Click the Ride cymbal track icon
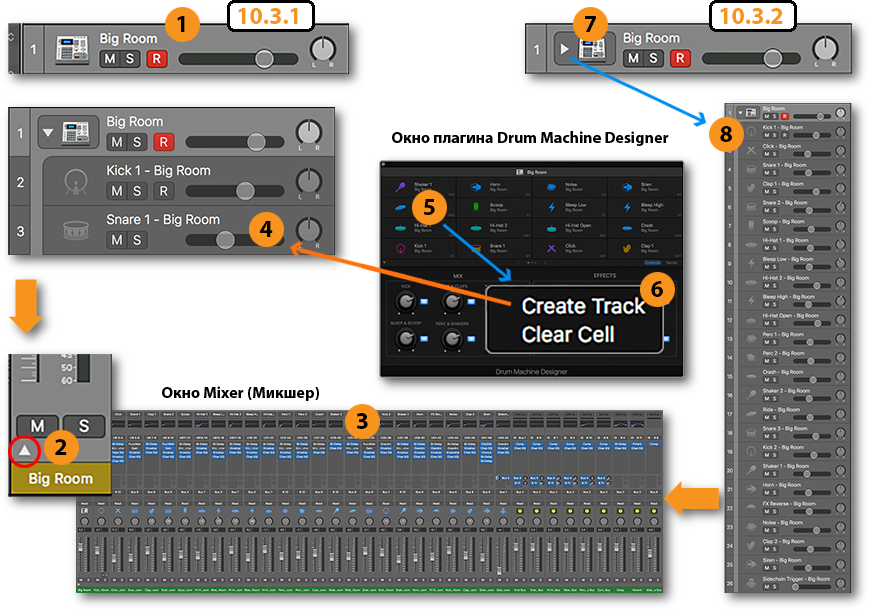 point(751,413)
